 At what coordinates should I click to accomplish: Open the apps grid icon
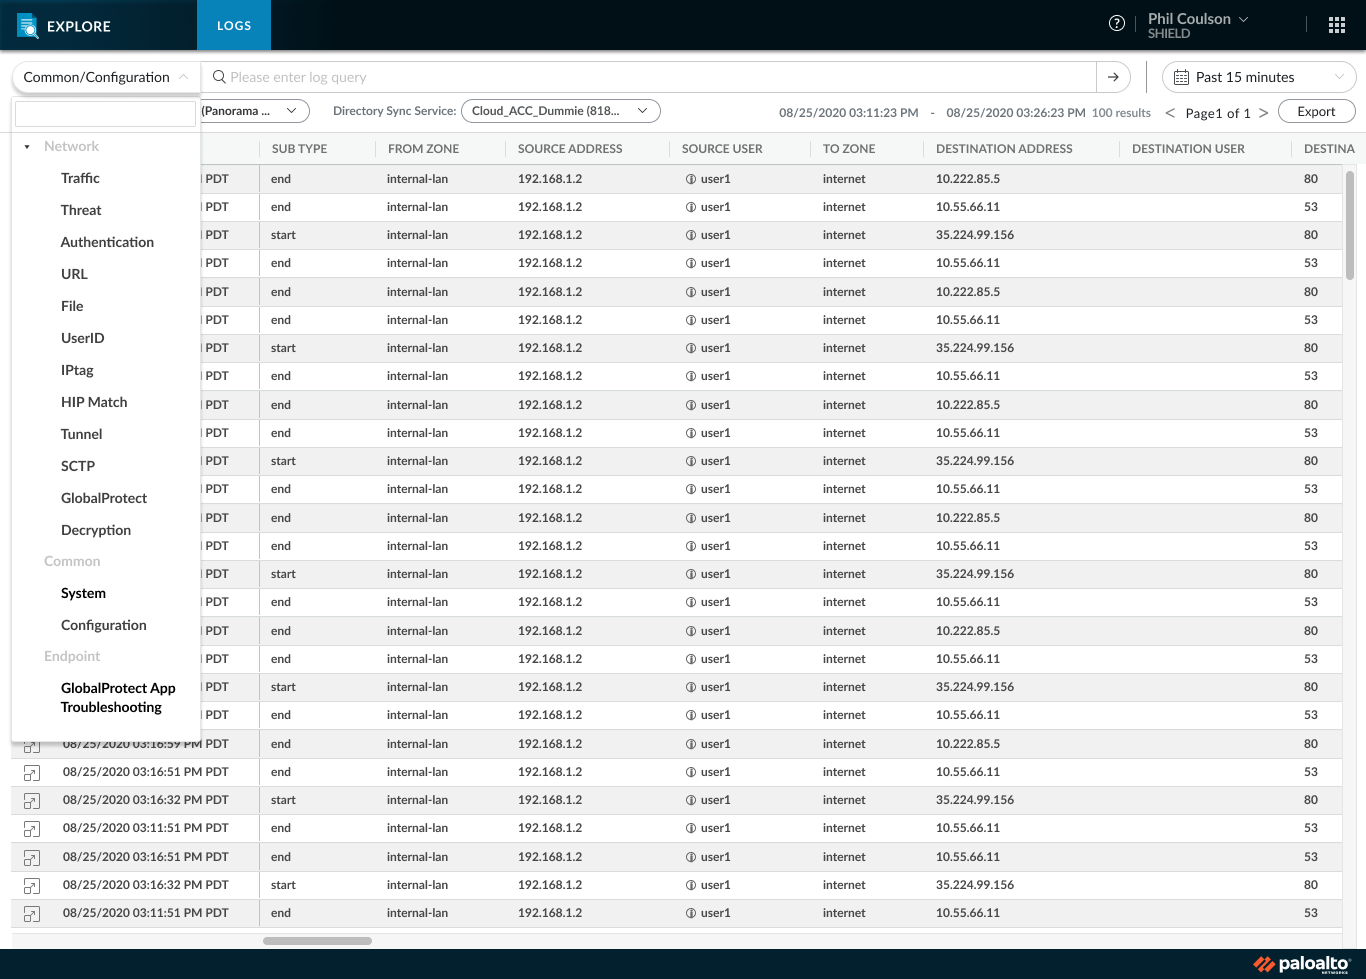coord(1336,25)
